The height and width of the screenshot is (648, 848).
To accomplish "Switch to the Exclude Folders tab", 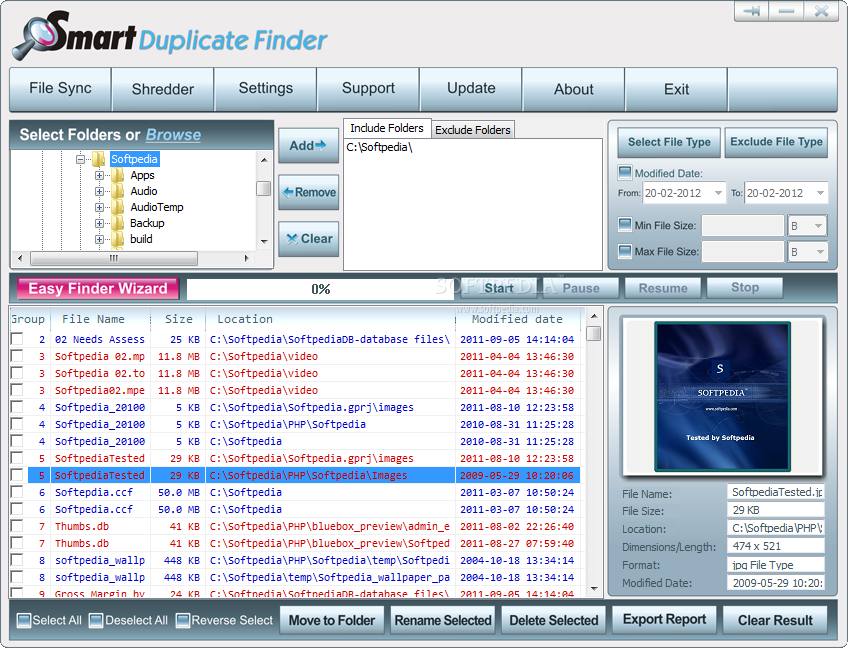I will [473, 130].
